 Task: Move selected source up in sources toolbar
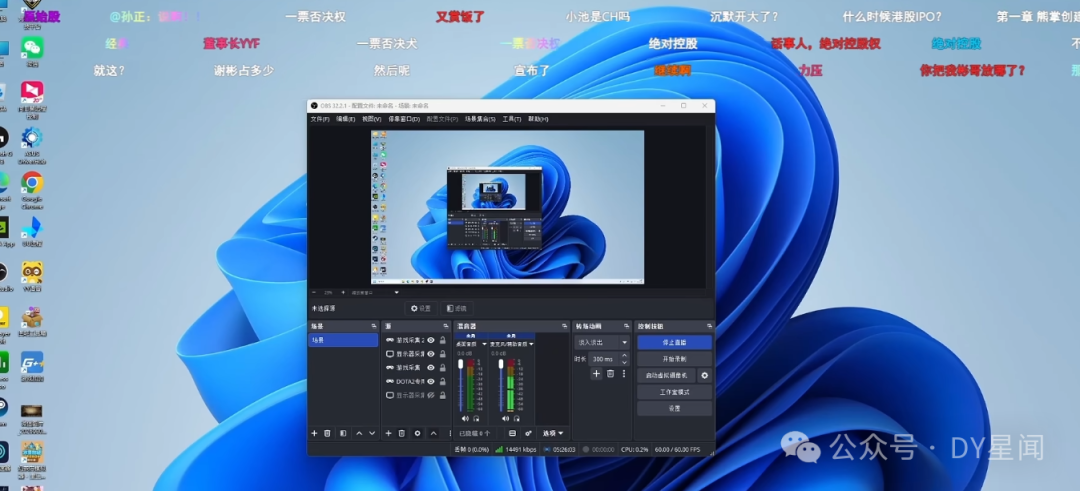433,433
